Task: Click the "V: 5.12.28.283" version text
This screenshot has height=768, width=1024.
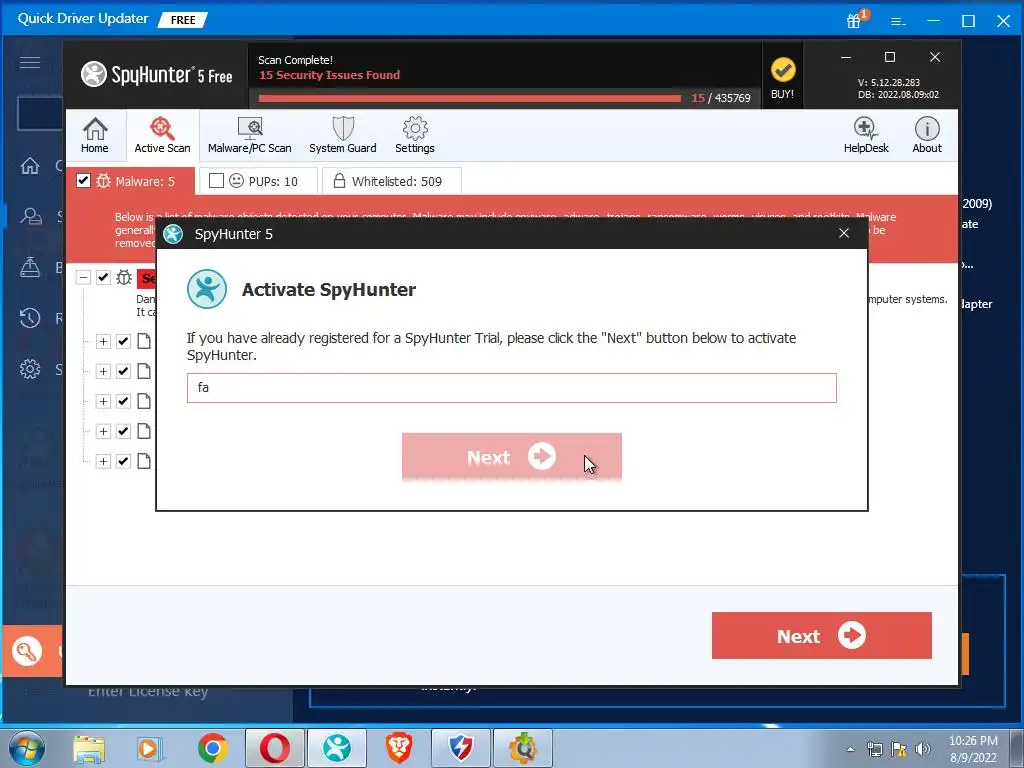Action: tap(889, 83)
